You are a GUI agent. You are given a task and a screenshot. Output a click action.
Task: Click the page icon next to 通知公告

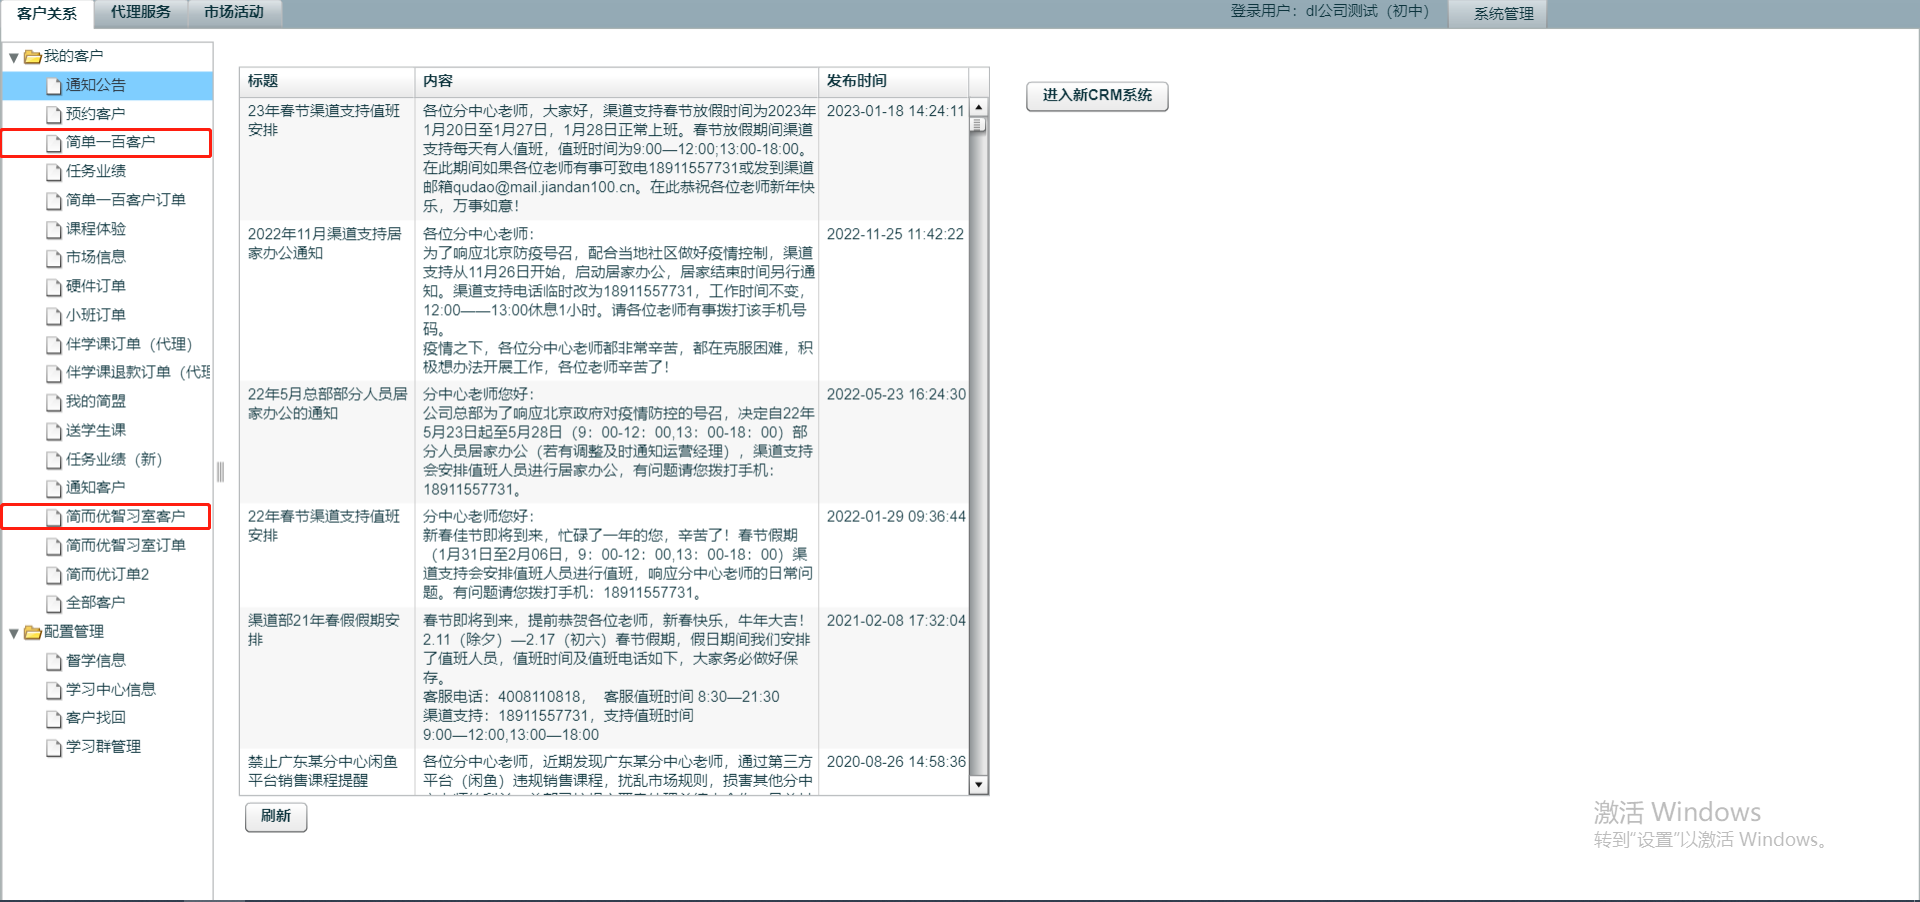[54, 86]
